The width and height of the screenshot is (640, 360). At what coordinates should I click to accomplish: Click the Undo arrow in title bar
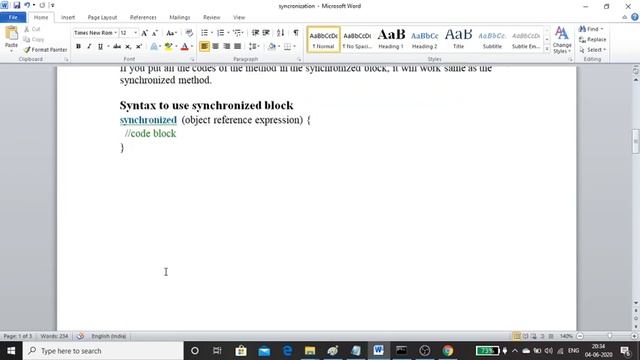[27, 5]
